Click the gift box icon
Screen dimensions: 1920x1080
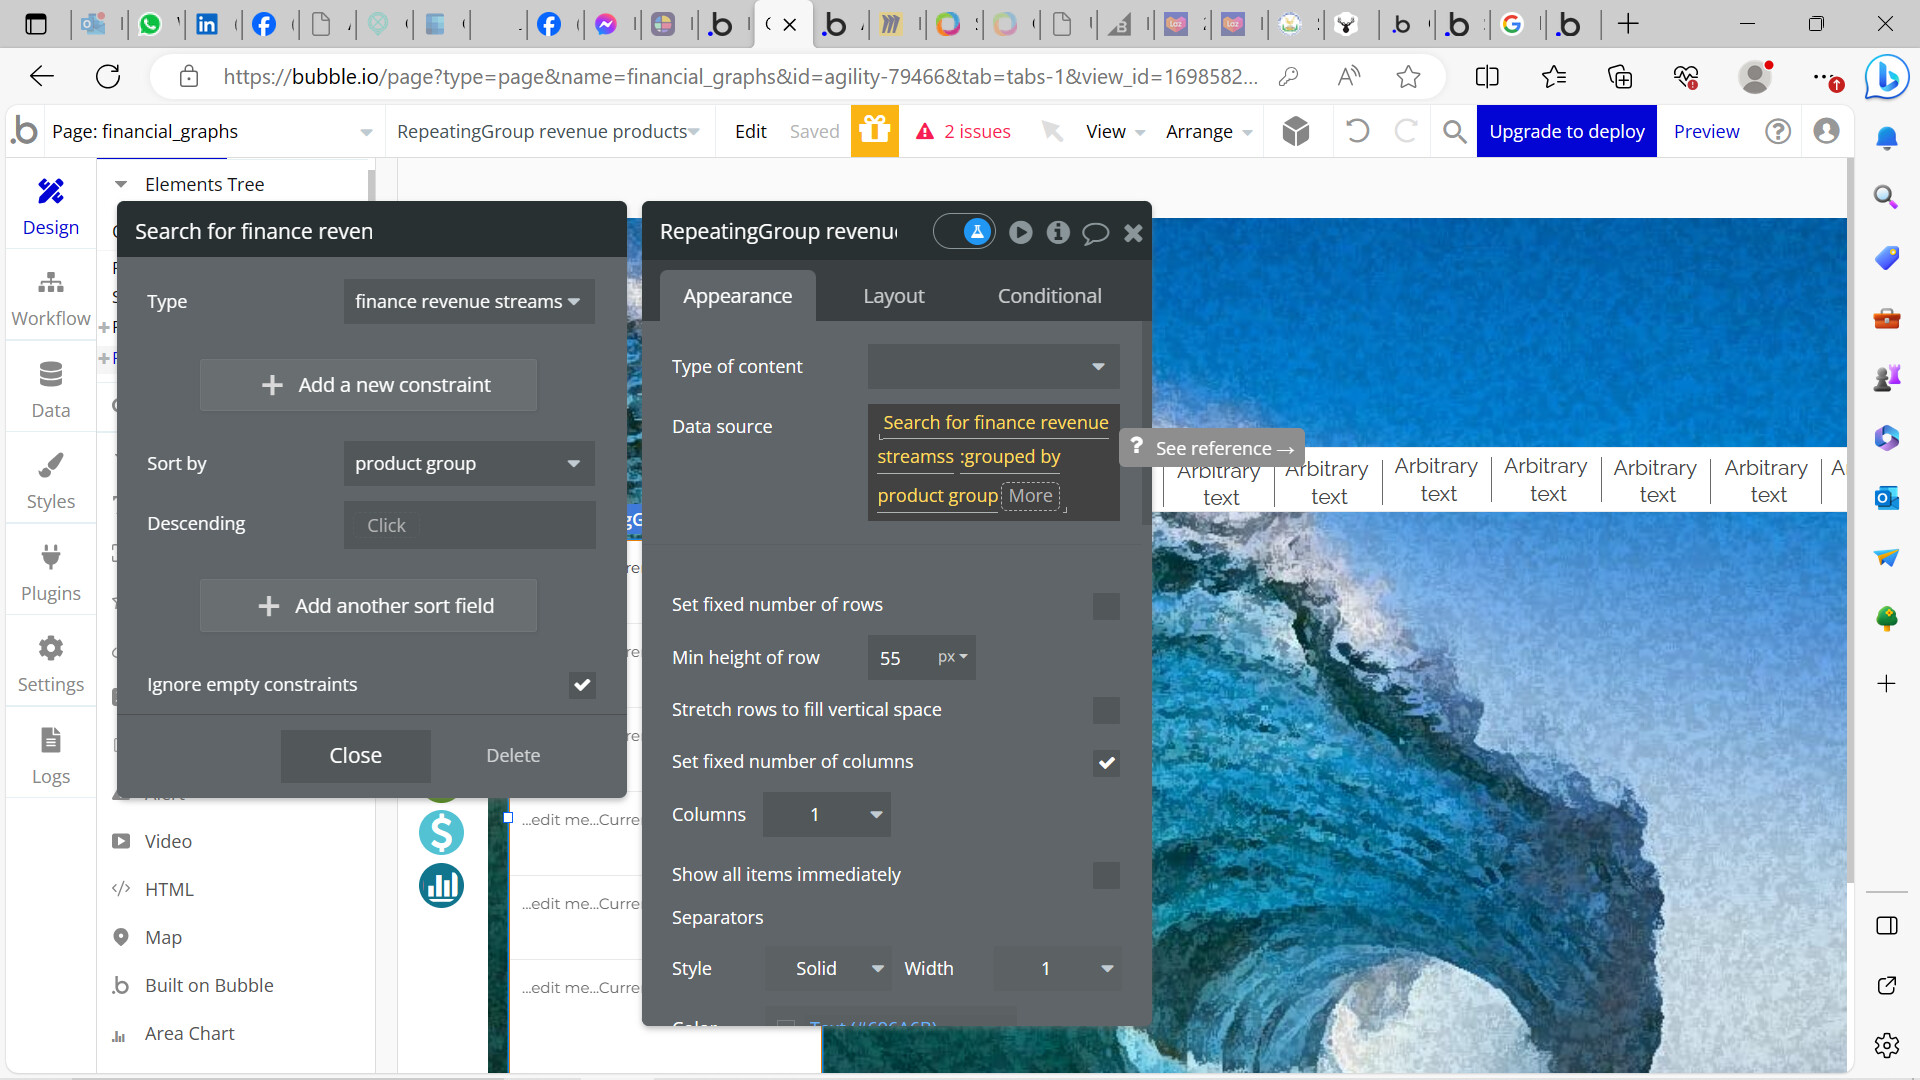coord(874,131)
